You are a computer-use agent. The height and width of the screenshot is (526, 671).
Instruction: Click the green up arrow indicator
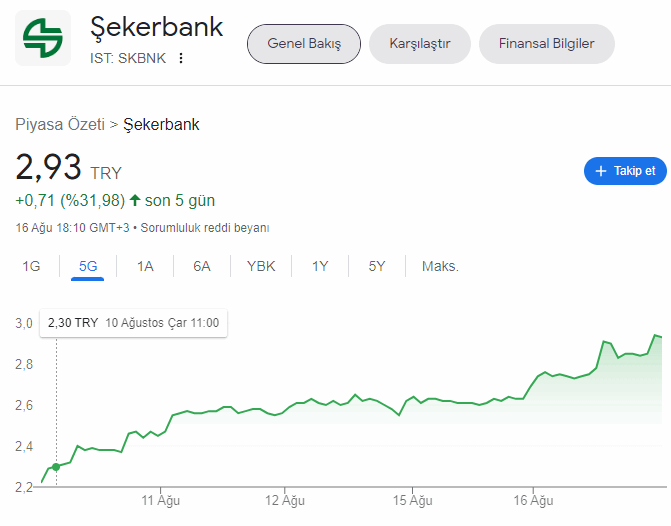pos(135,200)
